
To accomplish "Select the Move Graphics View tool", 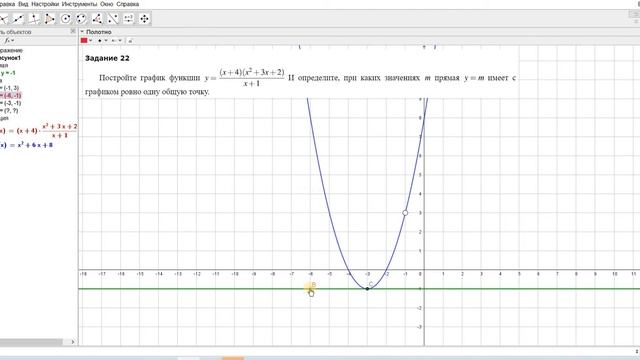I will [144, 19].
